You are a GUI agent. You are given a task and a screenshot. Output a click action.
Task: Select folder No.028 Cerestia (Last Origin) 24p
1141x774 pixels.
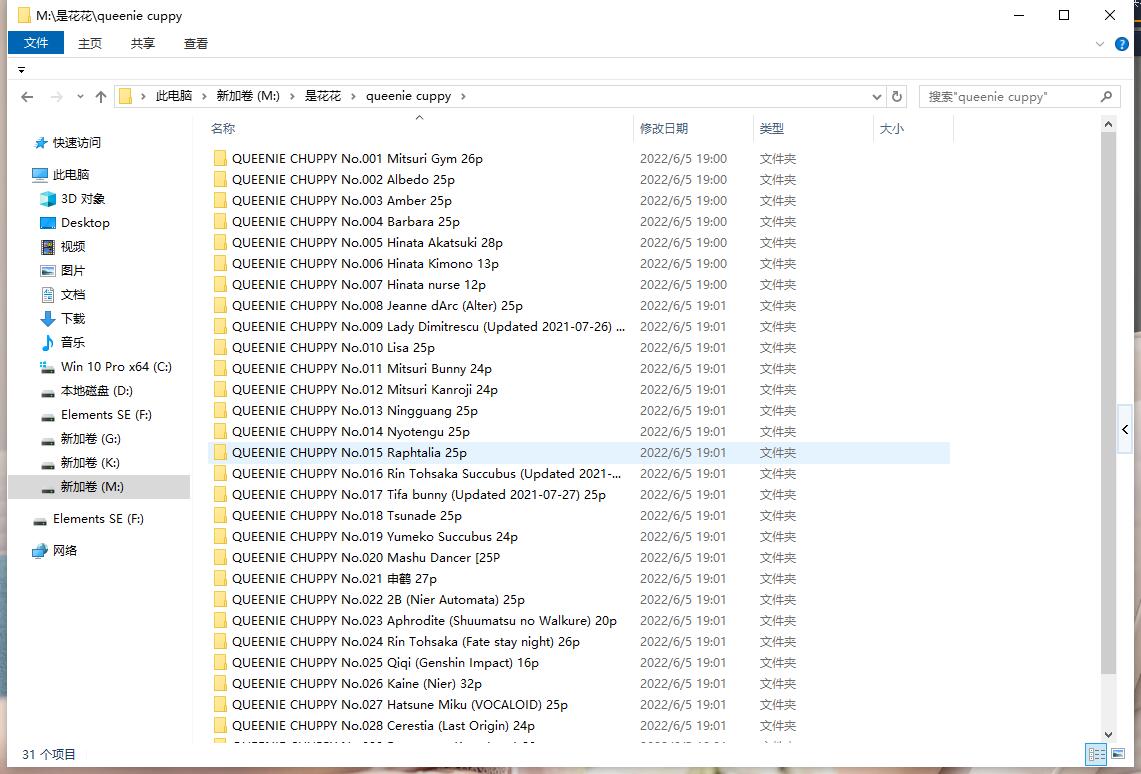[x=579, y=726]
